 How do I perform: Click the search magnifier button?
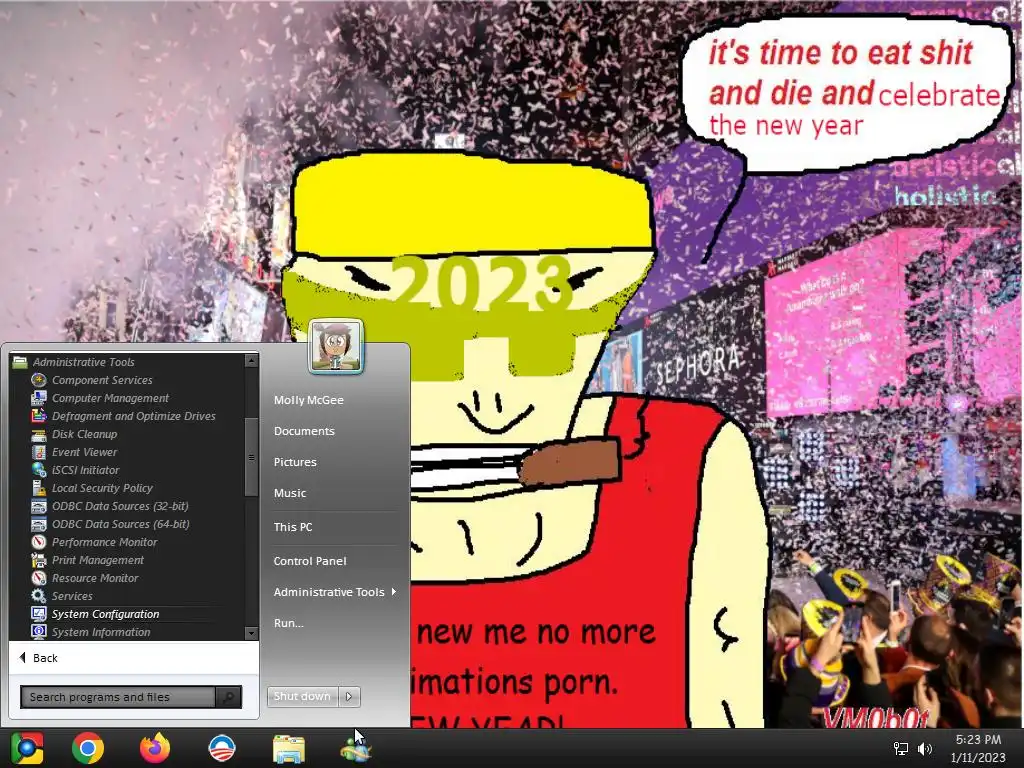coord(229,697)
